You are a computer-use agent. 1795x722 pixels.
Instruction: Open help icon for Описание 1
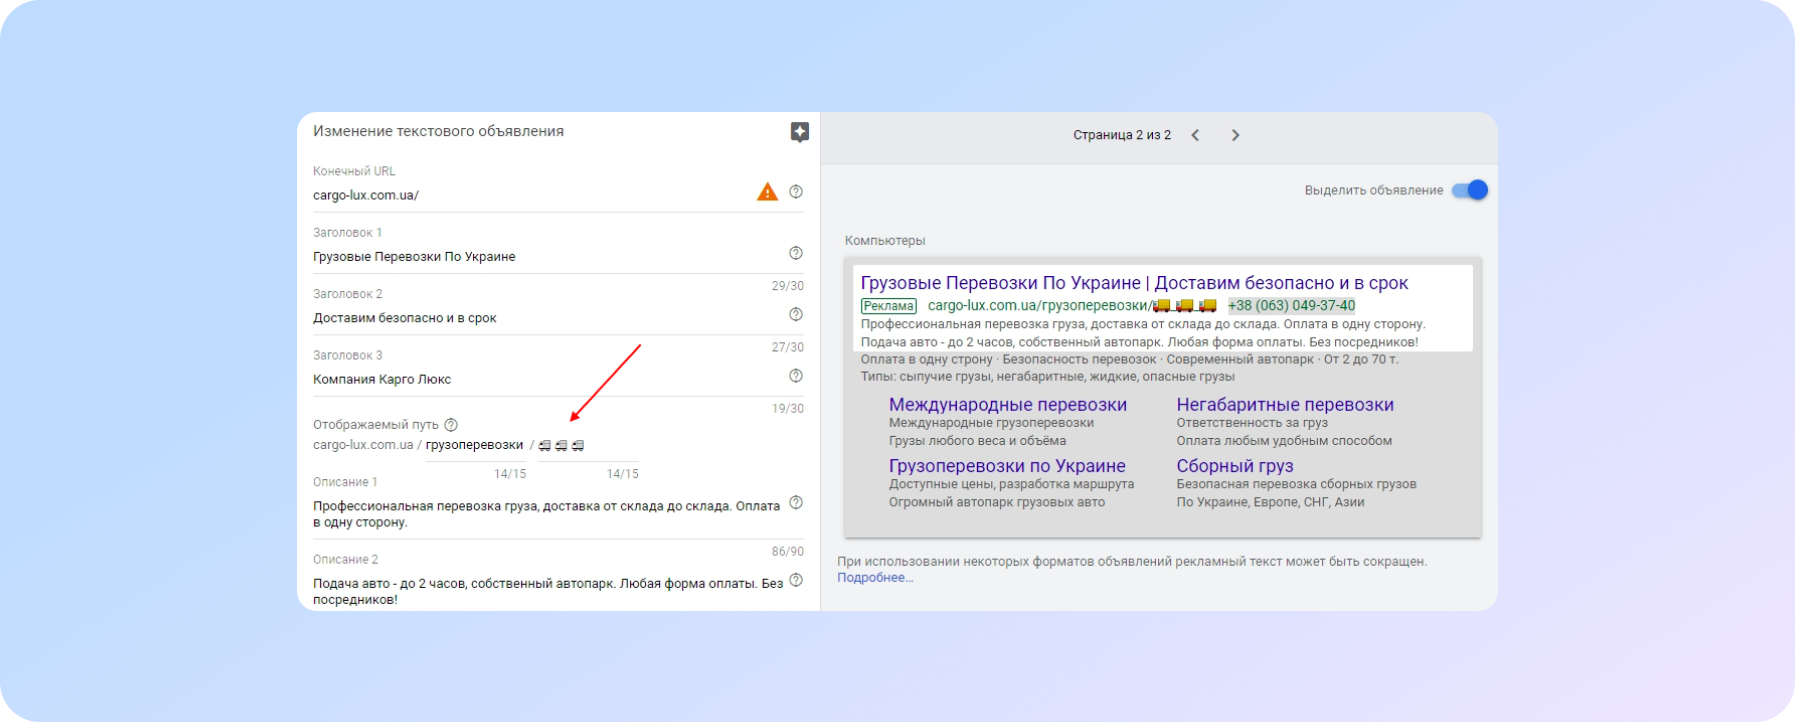796,503
